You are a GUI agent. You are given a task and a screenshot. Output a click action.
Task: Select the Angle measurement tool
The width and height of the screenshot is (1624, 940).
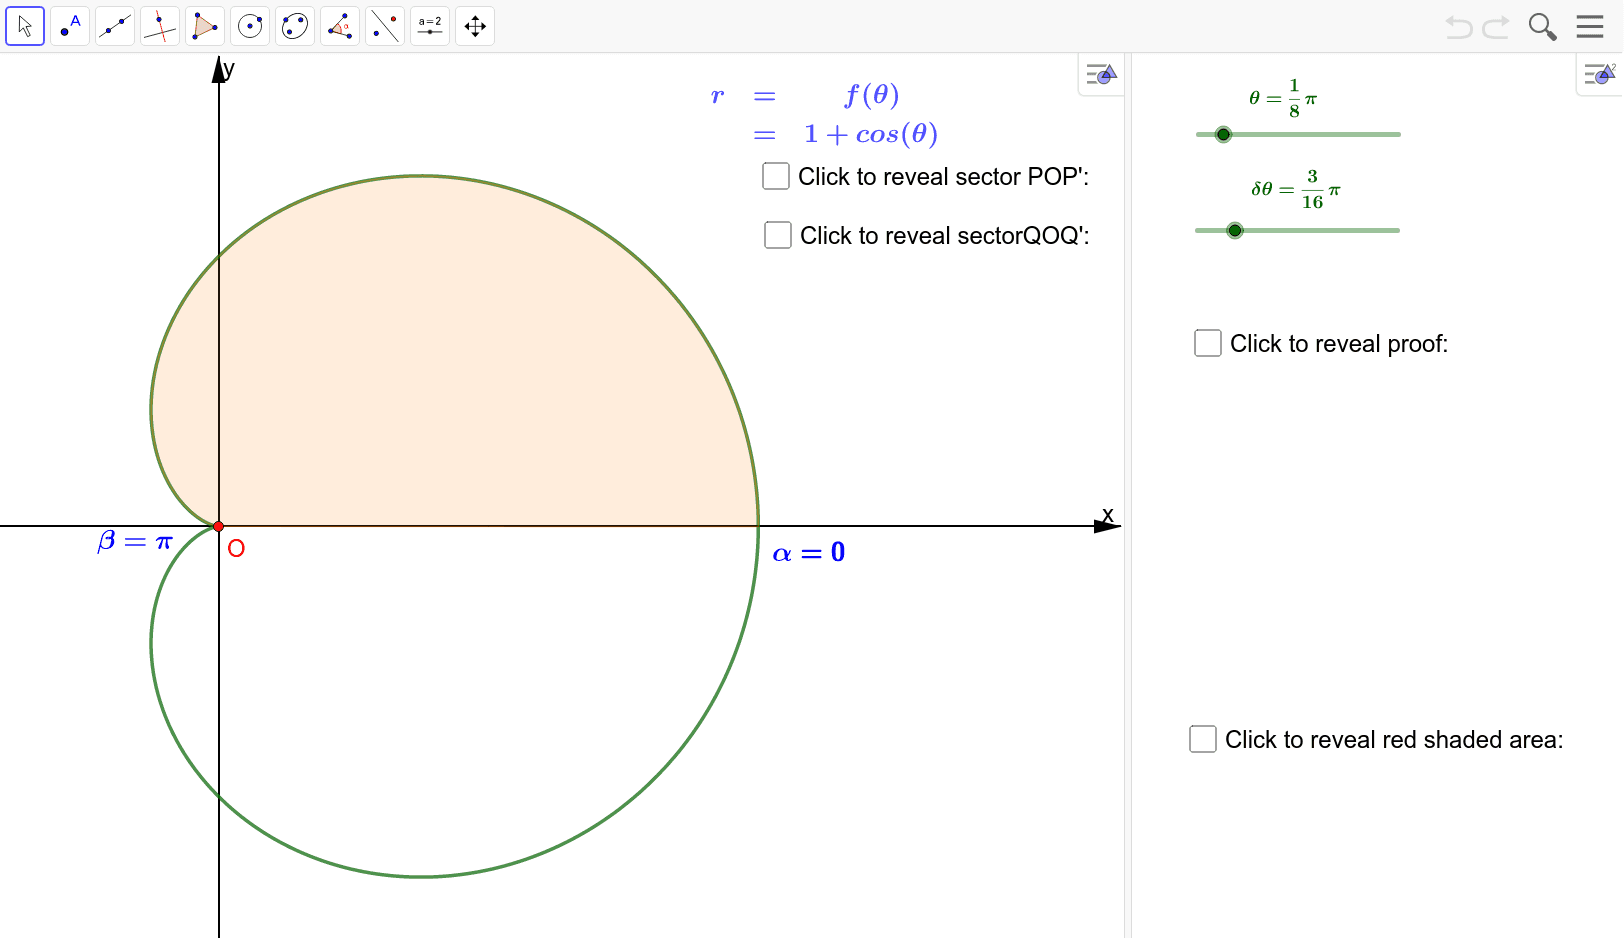tap(340, 26)
